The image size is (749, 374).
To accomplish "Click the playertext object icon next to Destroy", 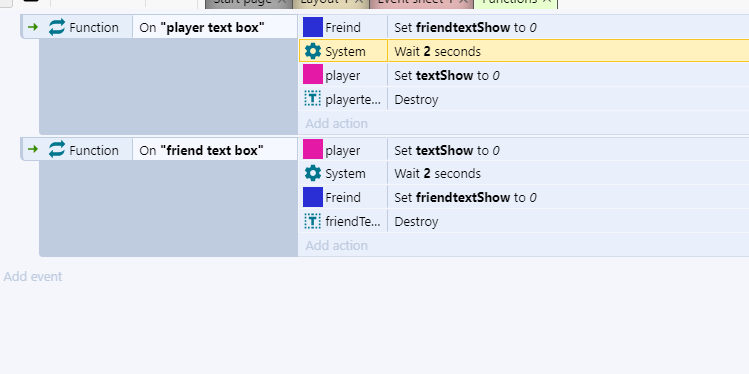I will point(312,99).
